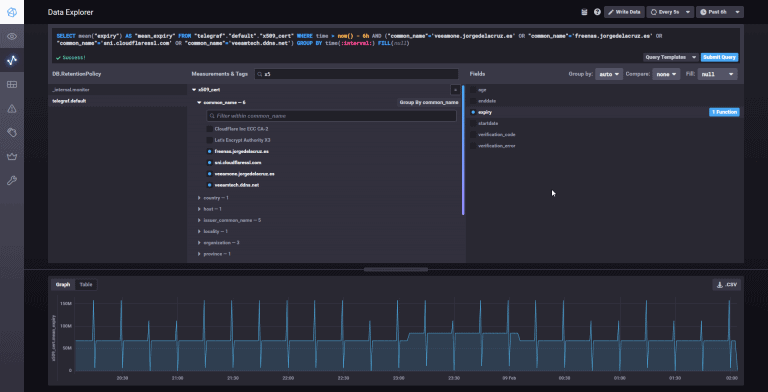Open Query Templates dropdown
This screenshot has width=768, height=392.
pyautogui.click(x=671, y=57)
